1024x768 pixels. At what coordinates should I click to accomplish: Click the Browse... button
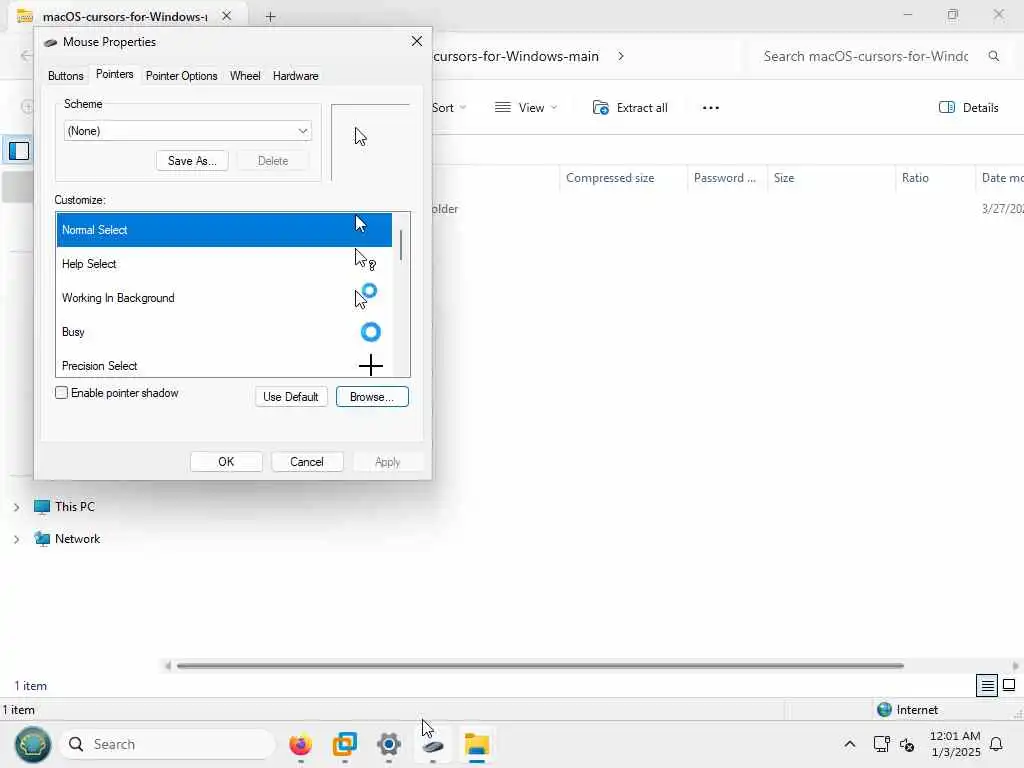372,396
